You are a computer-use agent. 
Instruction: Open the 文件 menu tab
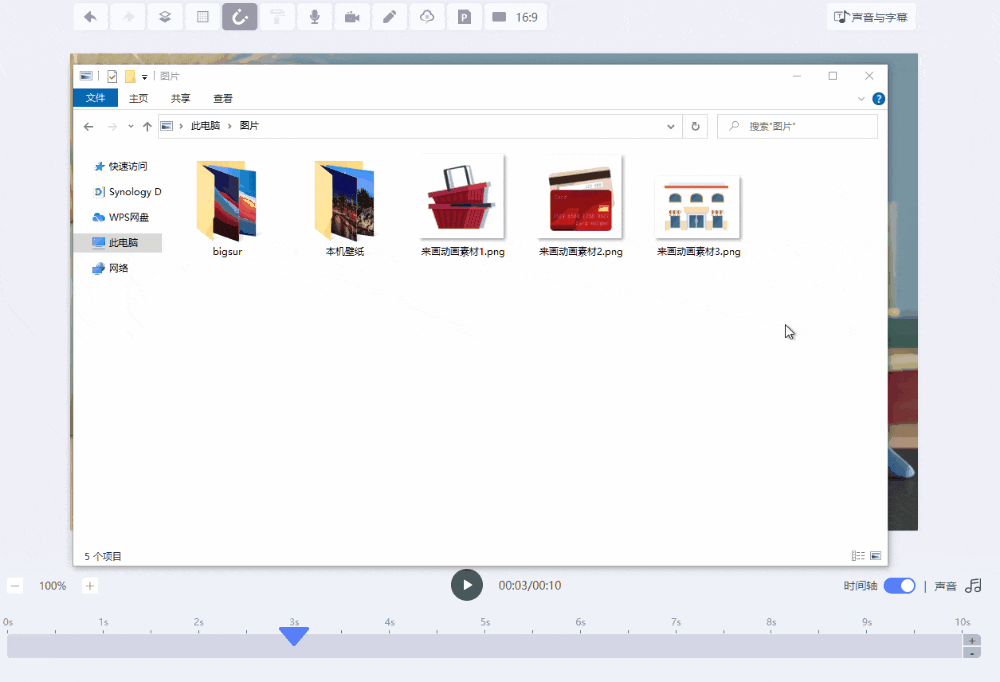(x=95, y=98)
